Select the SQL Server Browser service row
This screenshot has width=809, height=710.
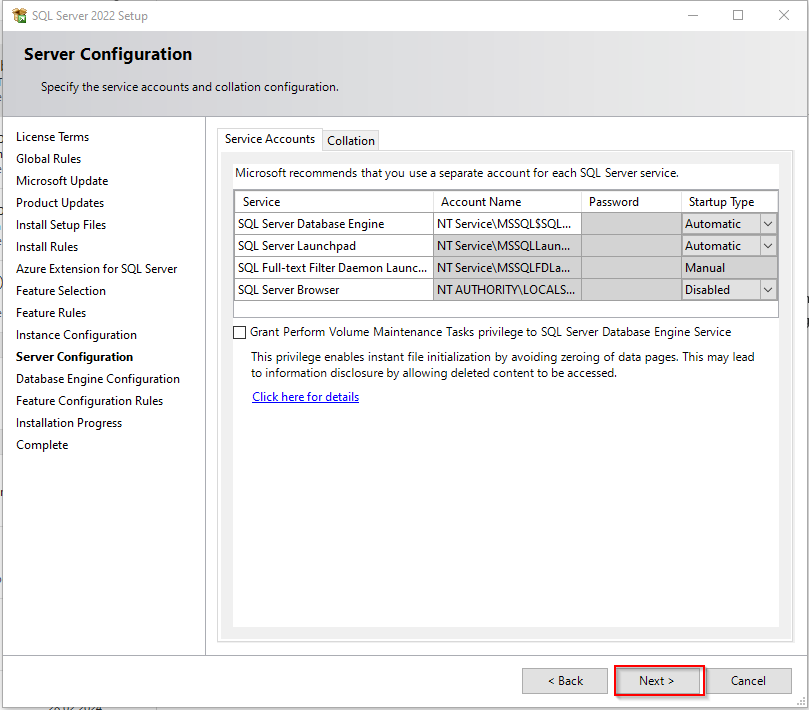pos(333,290)
